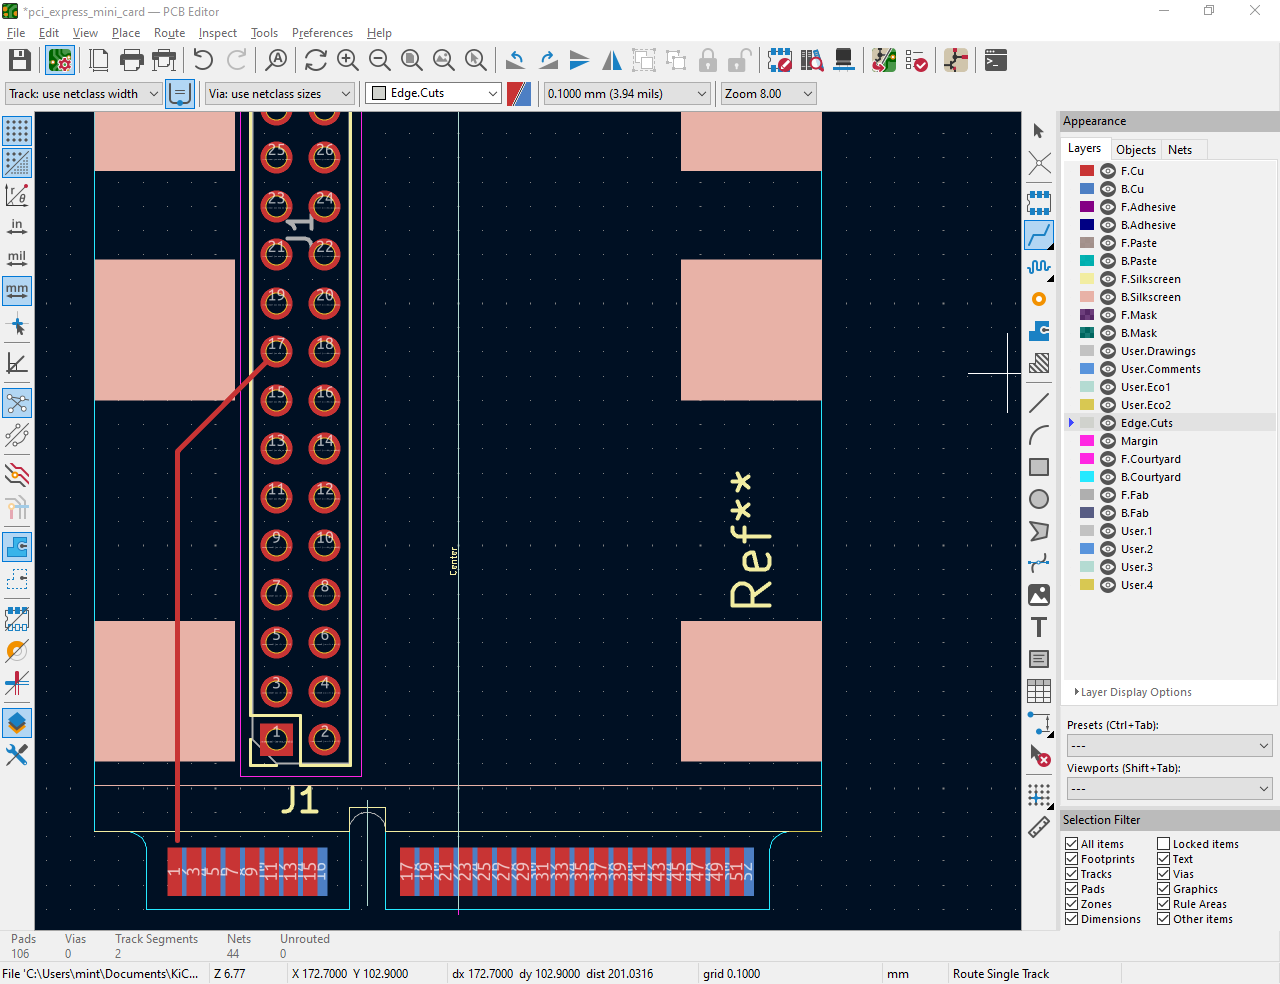Open the Board Setup icon

pos(60,61)
